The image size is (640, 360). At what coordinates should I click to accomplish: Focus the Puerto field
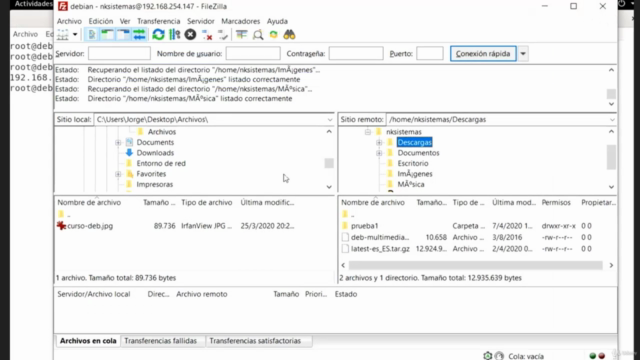tap(430, 53)
